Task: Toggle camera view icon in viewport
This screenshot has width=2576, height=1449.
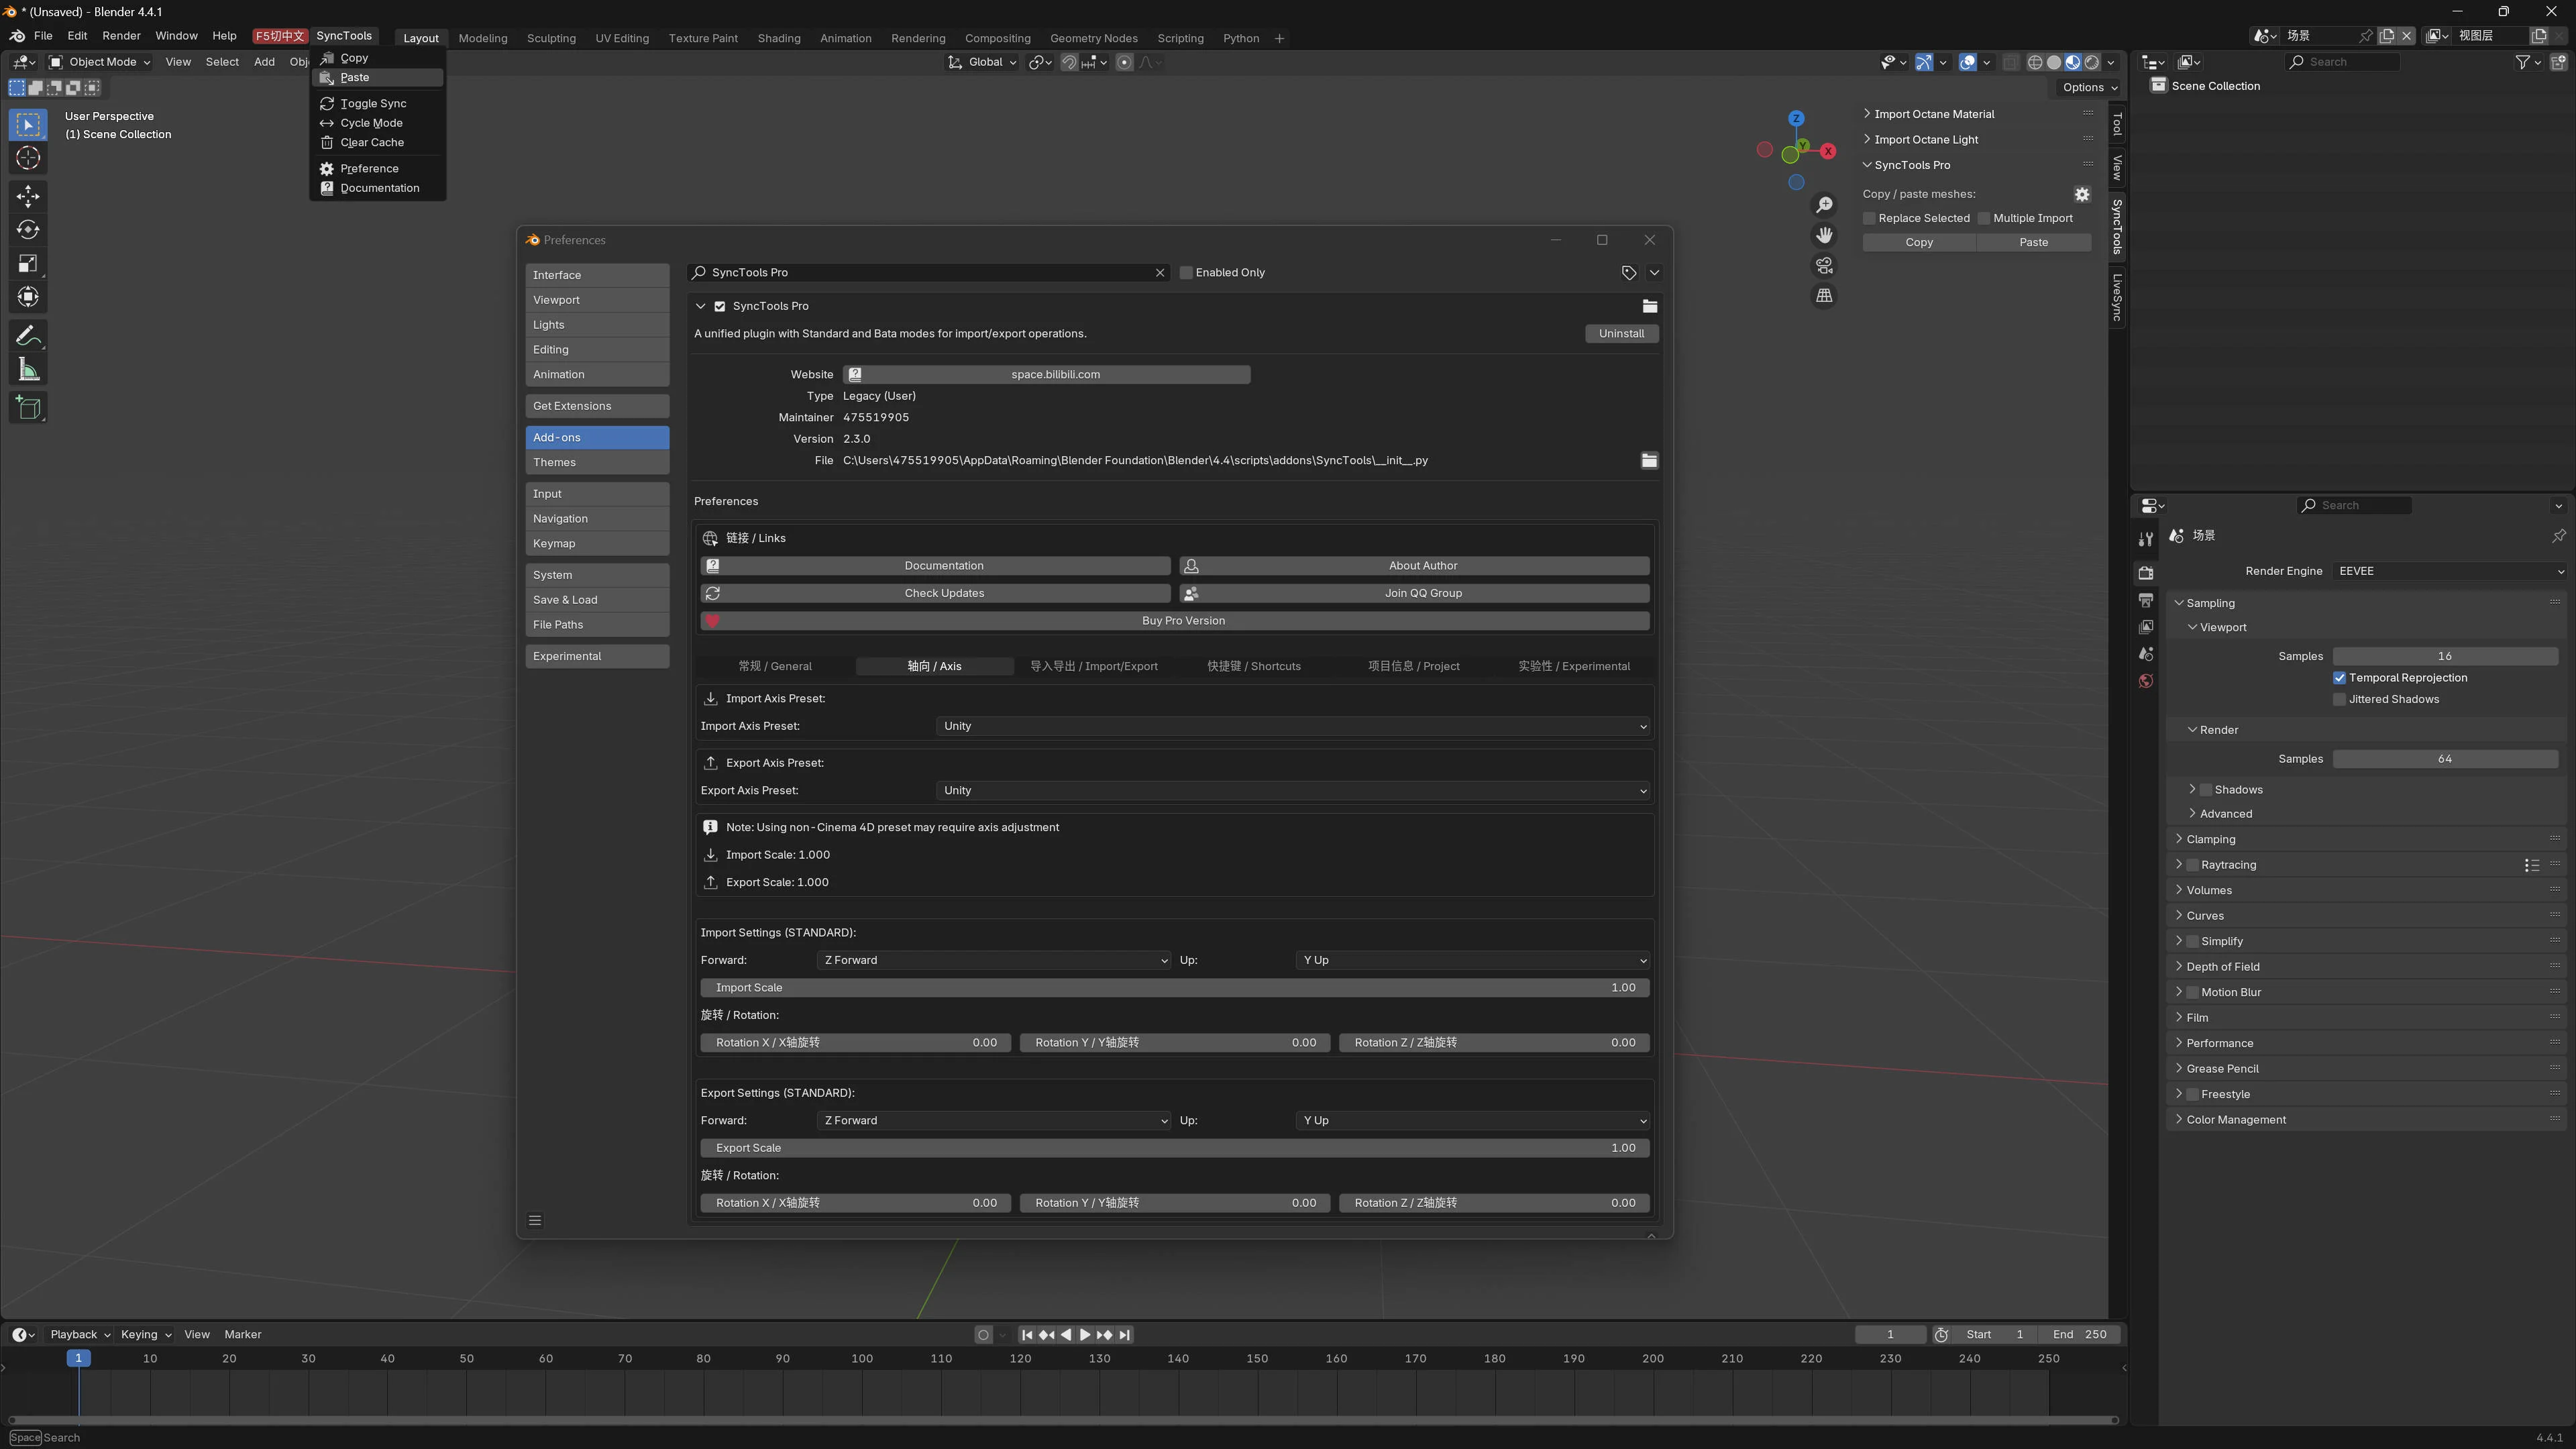Action: [1824, 266]
